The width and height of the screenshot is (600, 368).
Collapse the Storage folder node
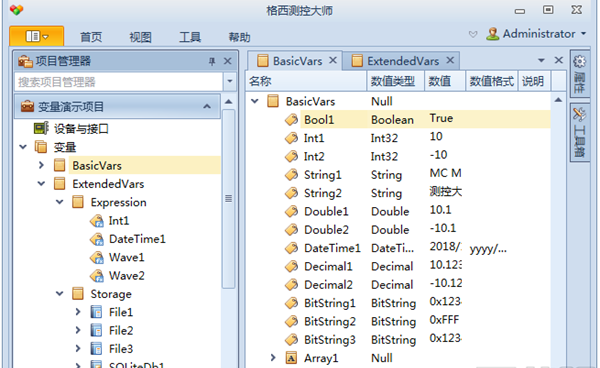coord(60,294)
